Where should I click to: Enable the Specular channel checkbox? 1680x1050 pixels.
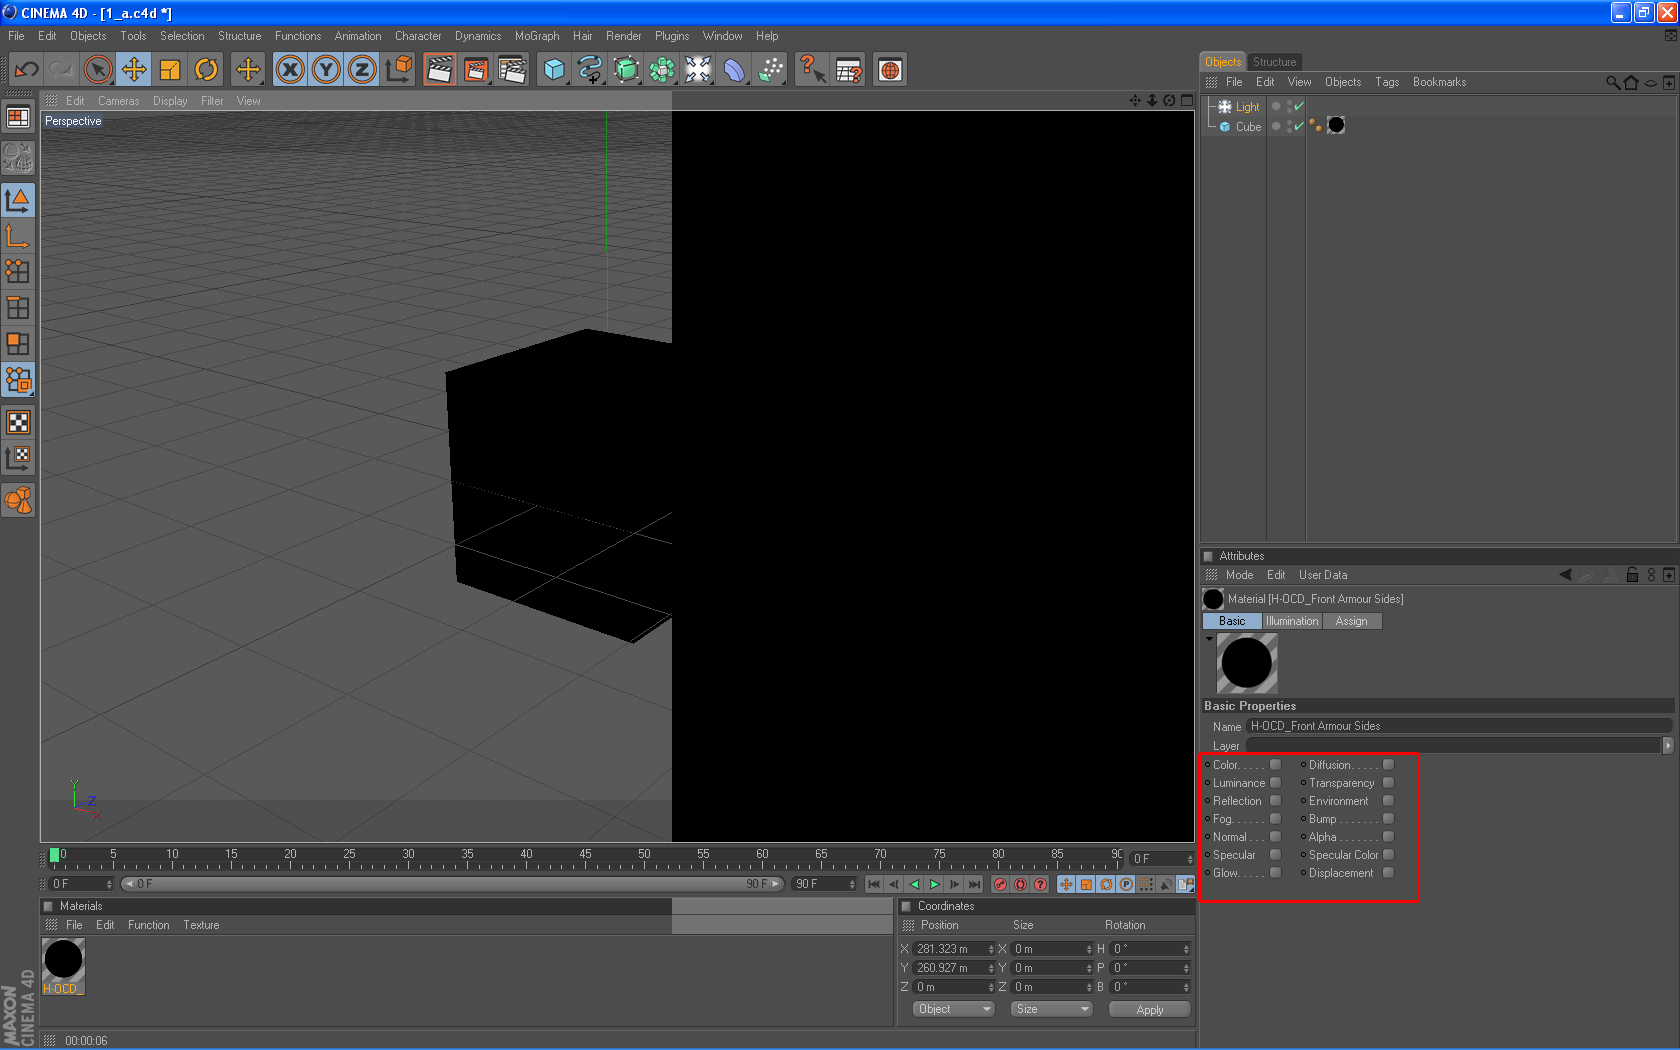pos(1275,855)
